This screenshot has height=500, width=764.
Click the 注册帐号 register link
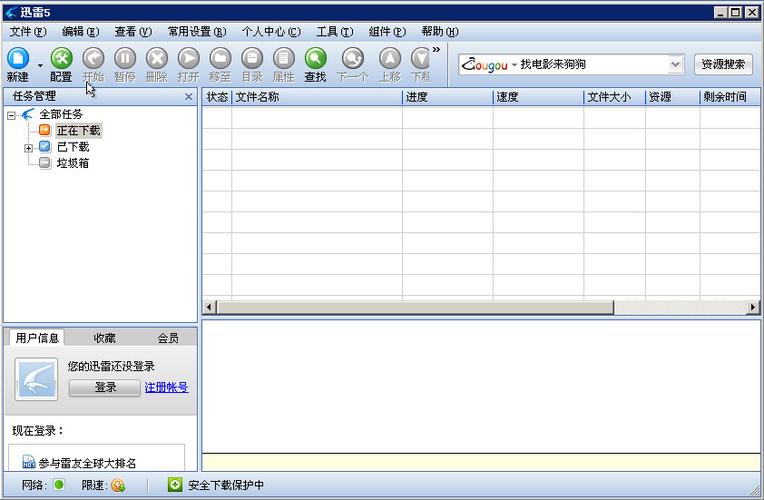pyautogui.click(x=166, y=387)
